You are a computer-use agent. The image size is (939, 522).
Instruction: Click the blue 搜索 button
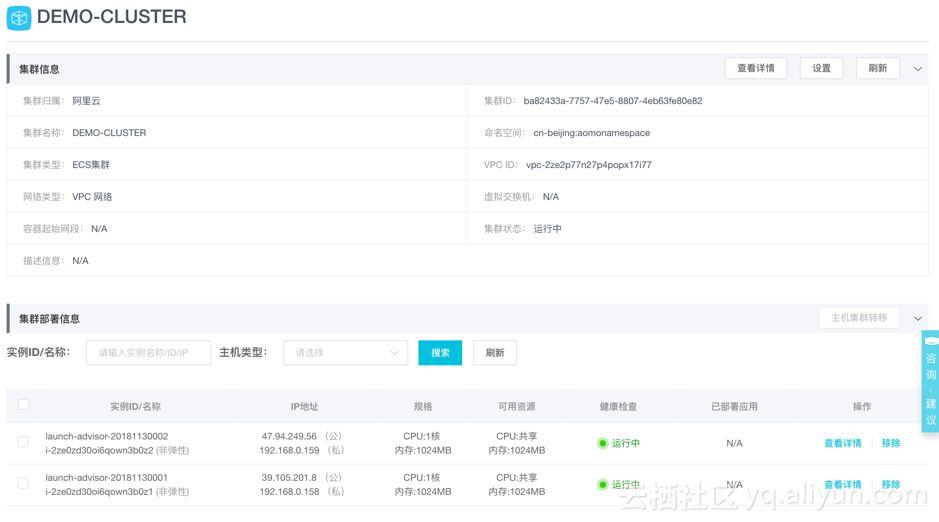440,353
